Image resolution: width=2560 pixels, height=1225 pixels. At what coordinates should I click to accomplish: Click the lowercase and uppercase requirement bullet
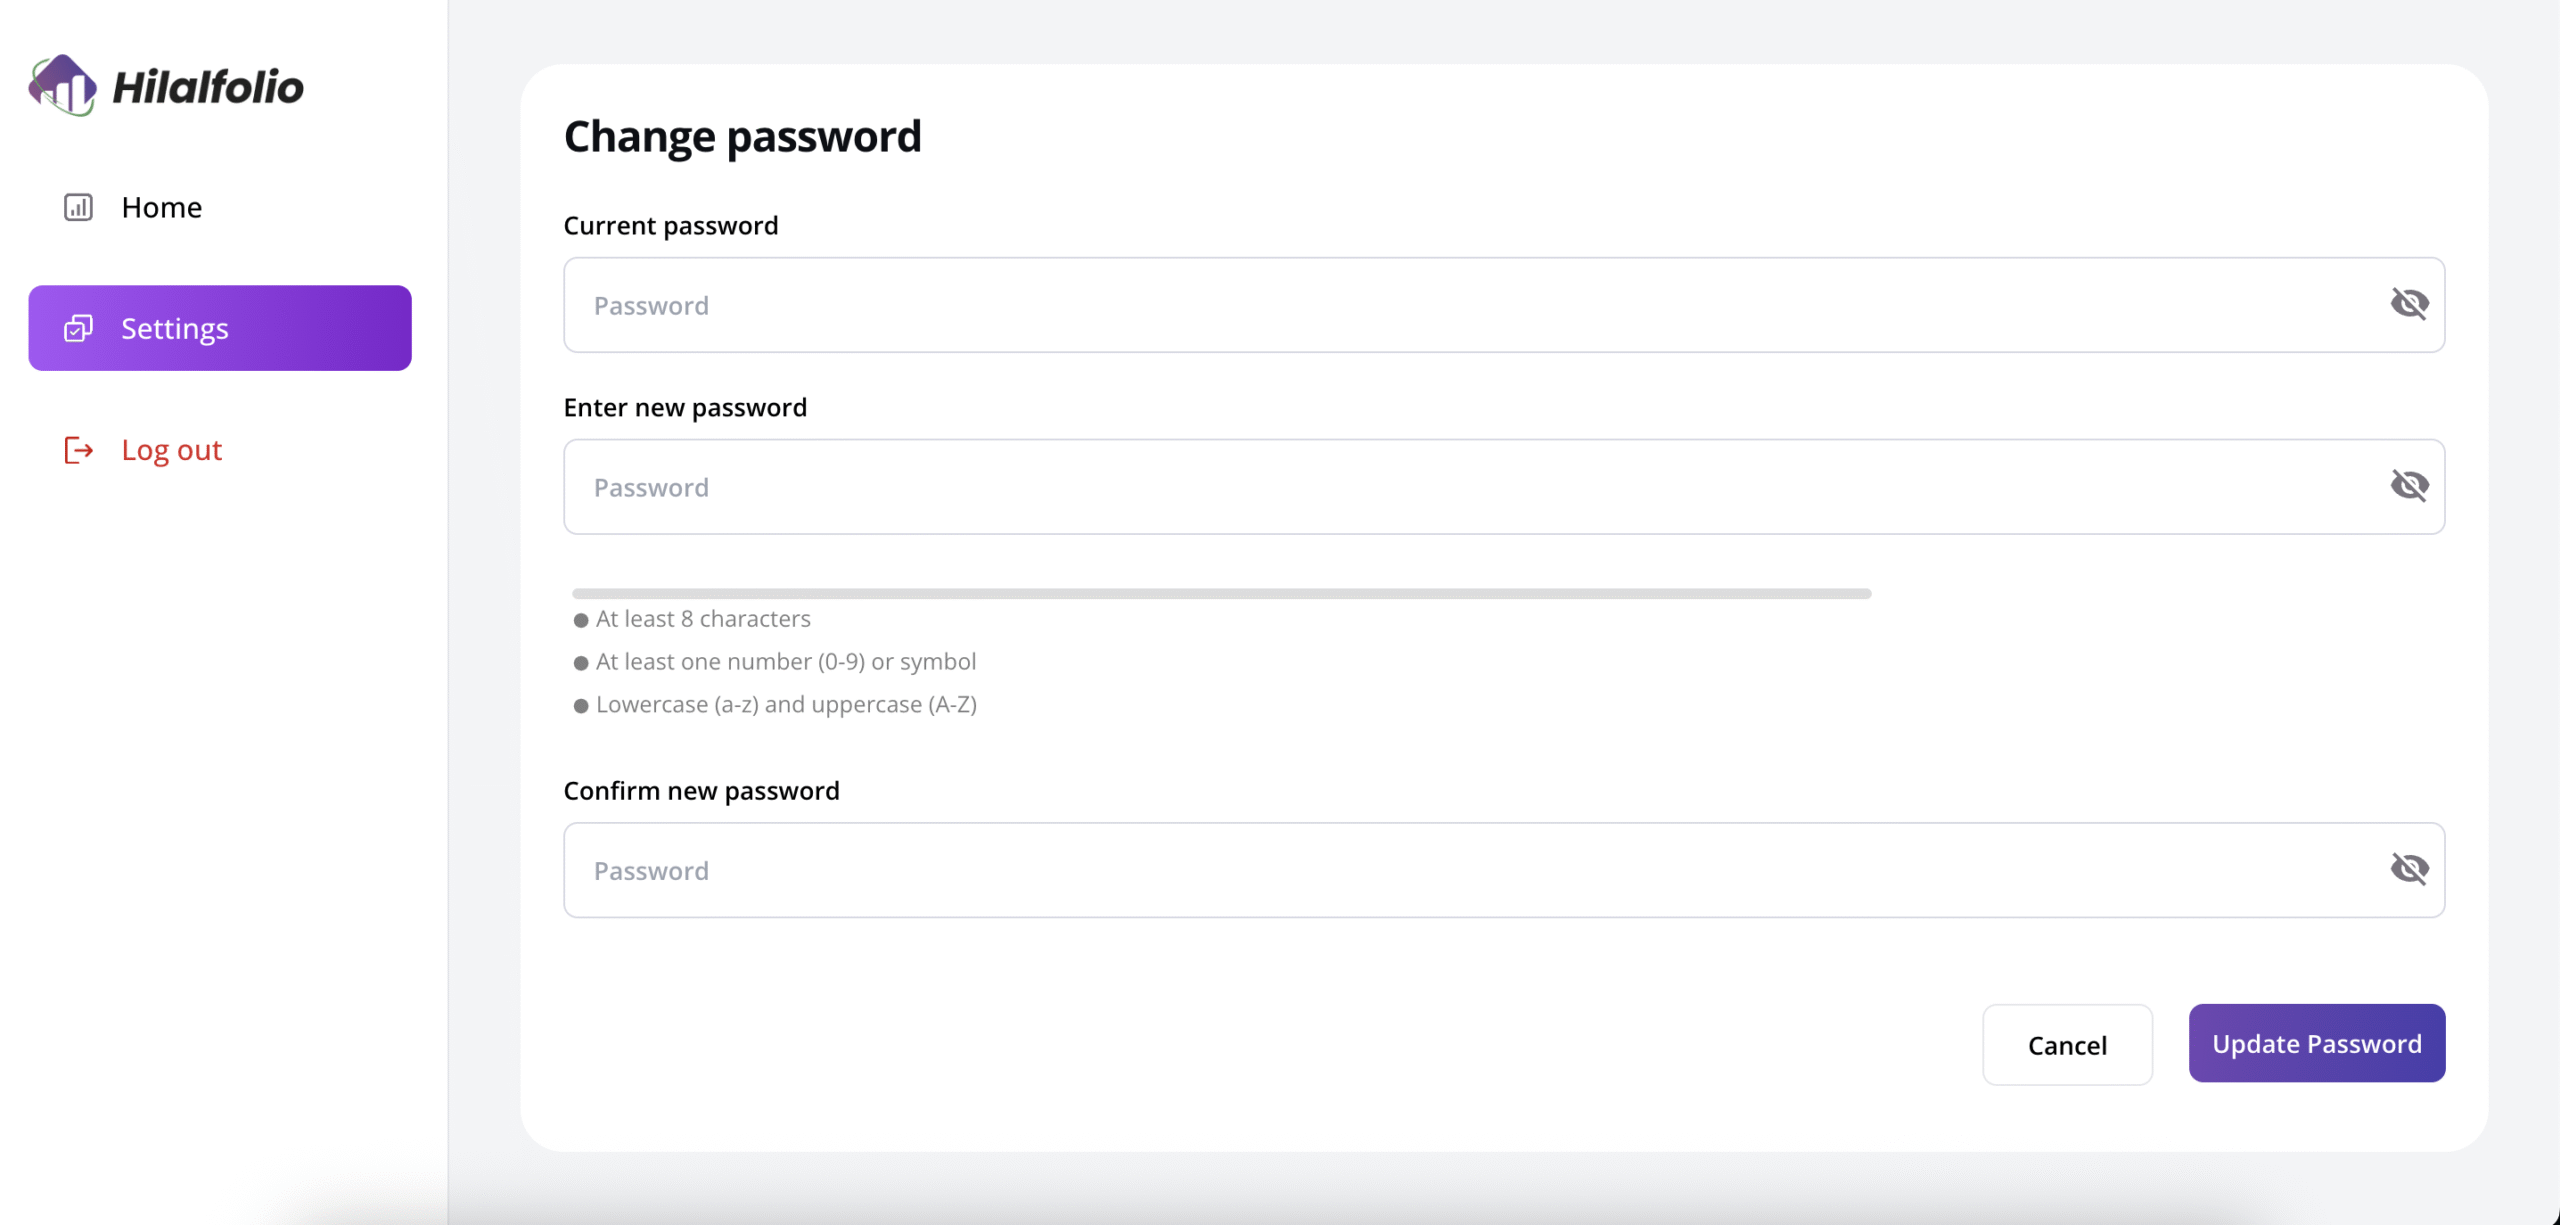click(581, 706)
